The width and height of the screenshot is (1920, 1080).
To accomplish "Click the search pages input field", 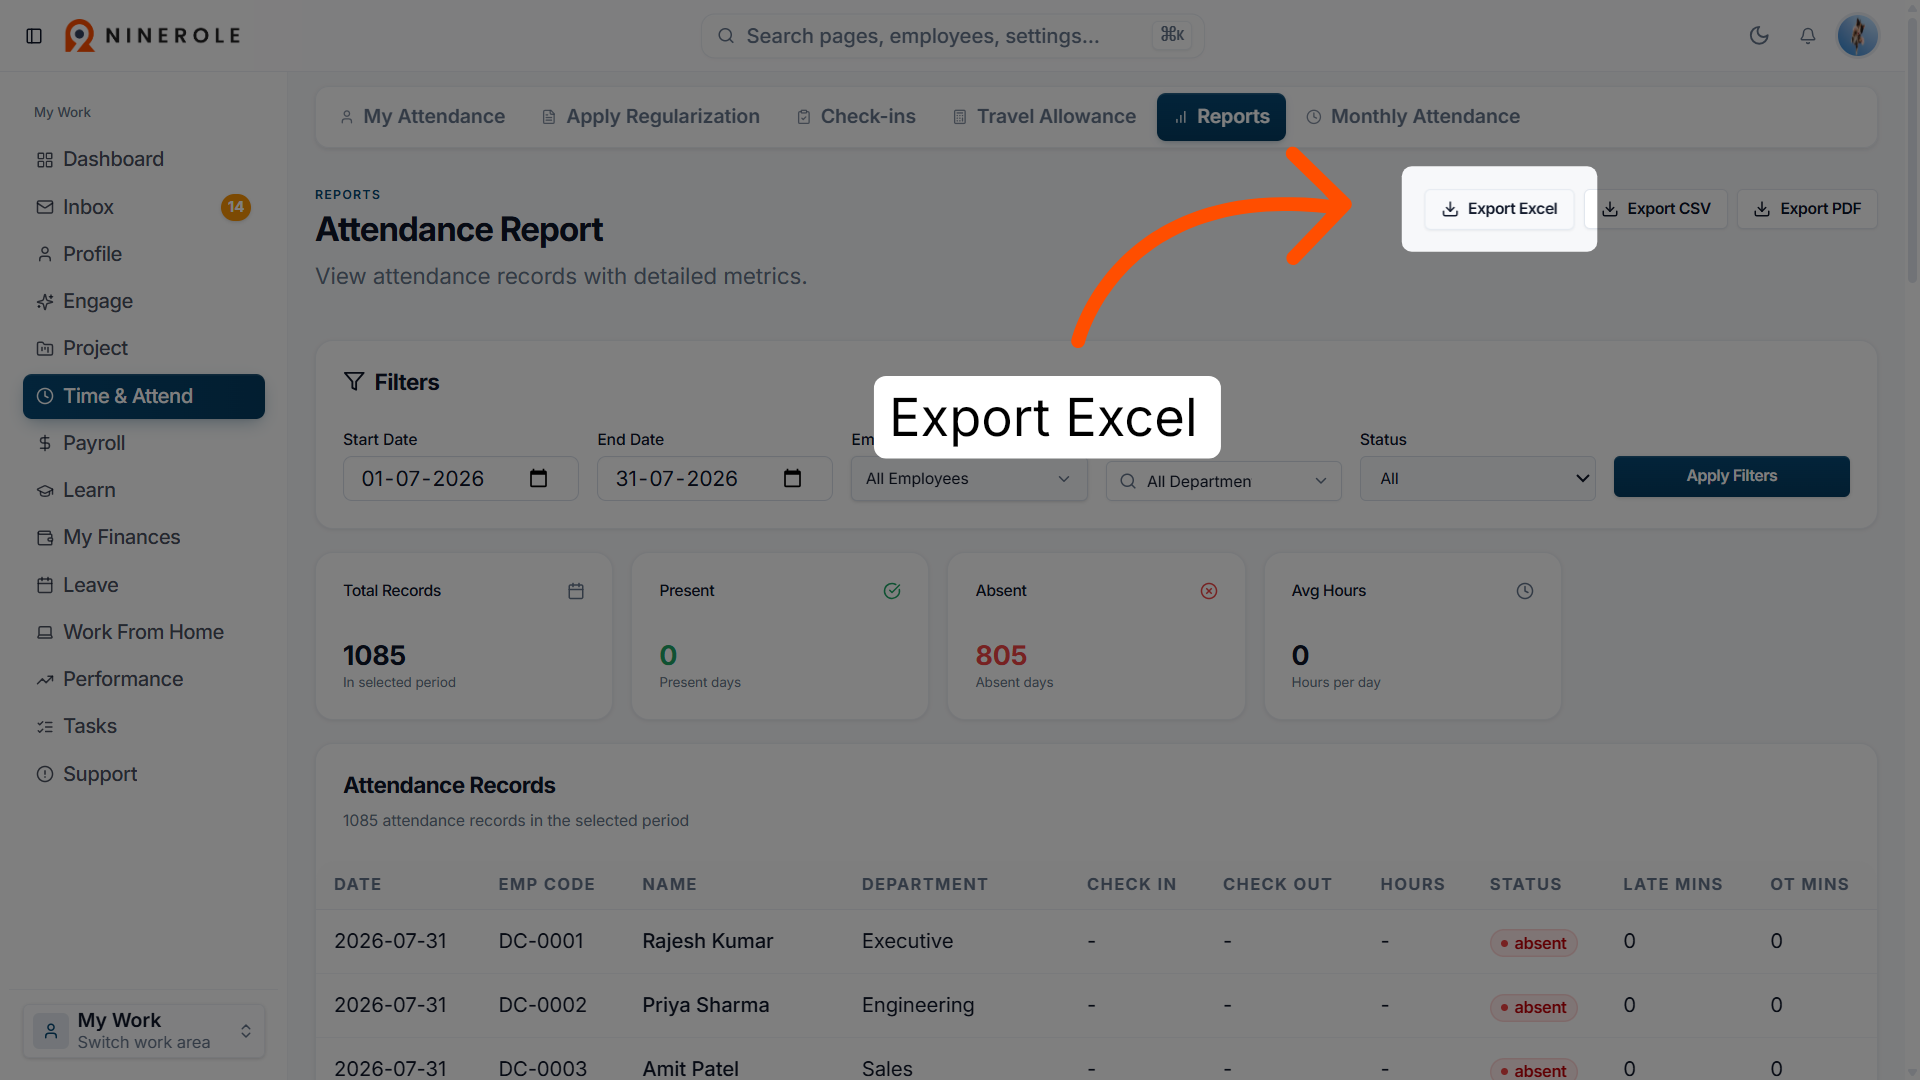I will point(952,36).
